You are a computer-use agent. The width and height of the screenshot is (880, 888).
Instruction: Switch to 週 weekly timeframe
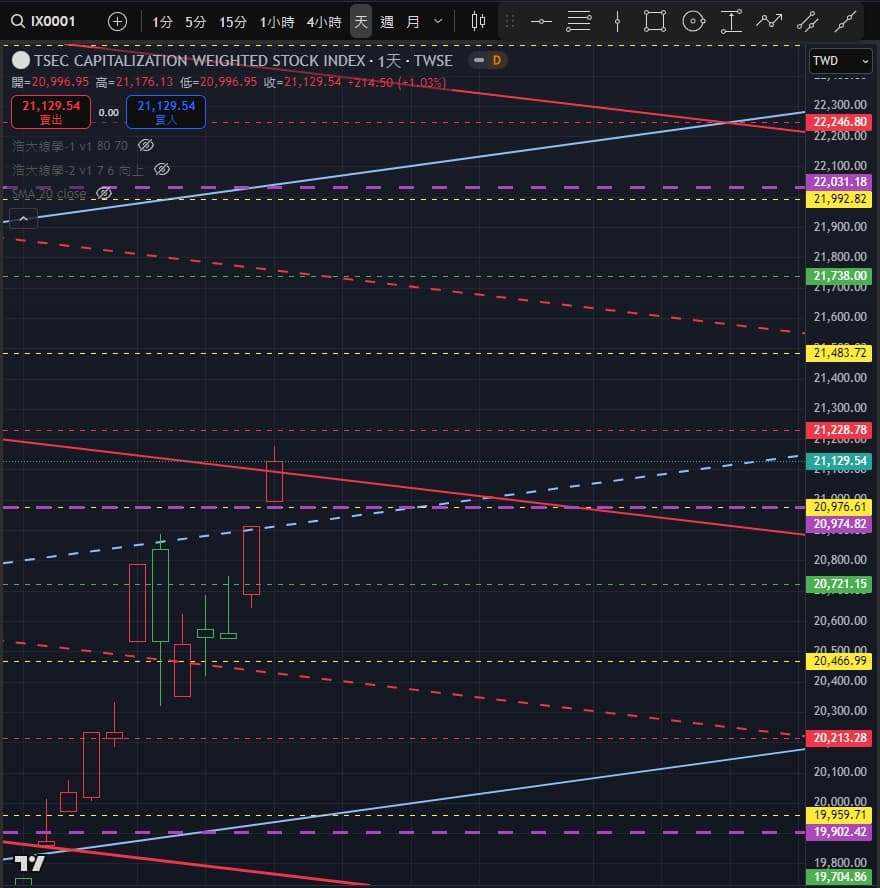point(387,22)
